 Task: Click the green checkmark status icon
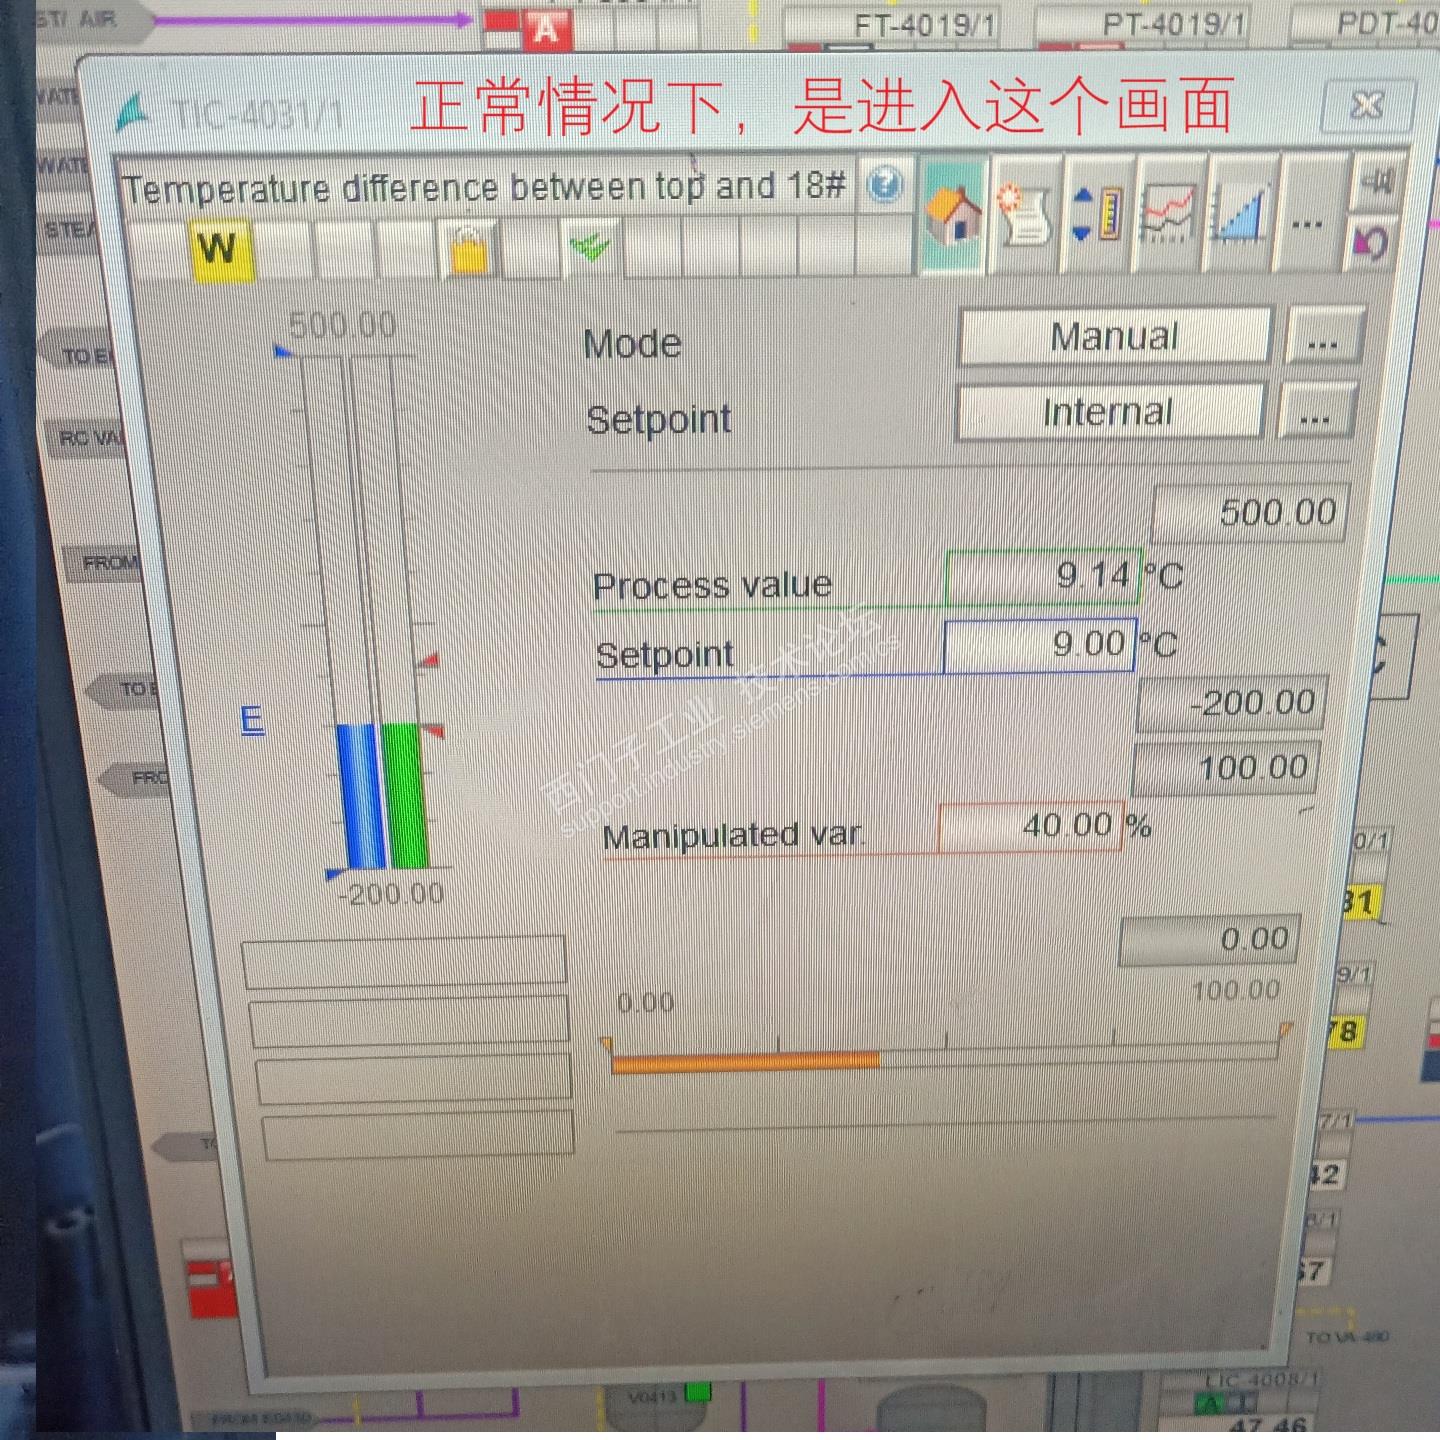[x=591, y=246]
